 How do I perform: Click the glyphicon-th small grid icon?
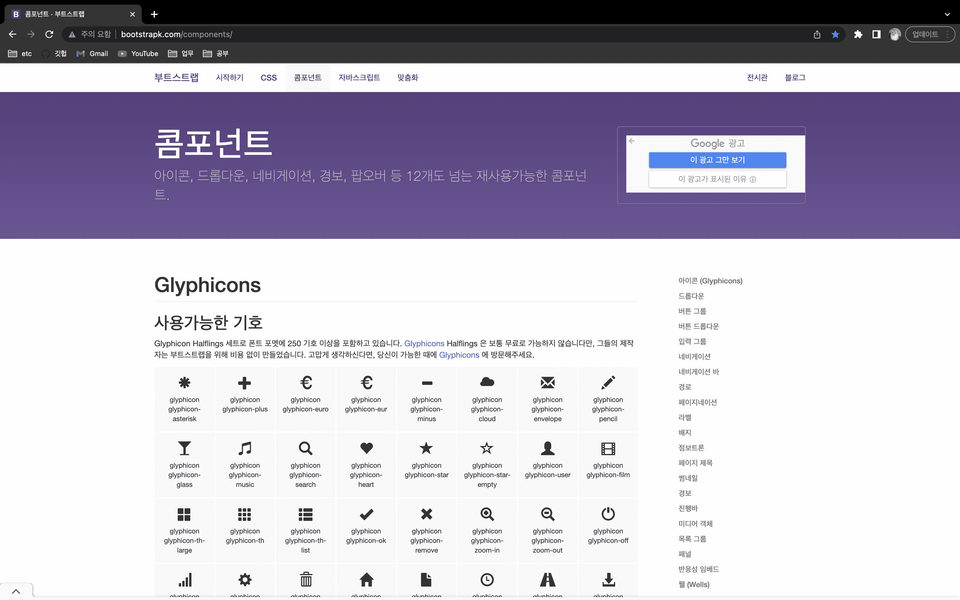(244, 514)
